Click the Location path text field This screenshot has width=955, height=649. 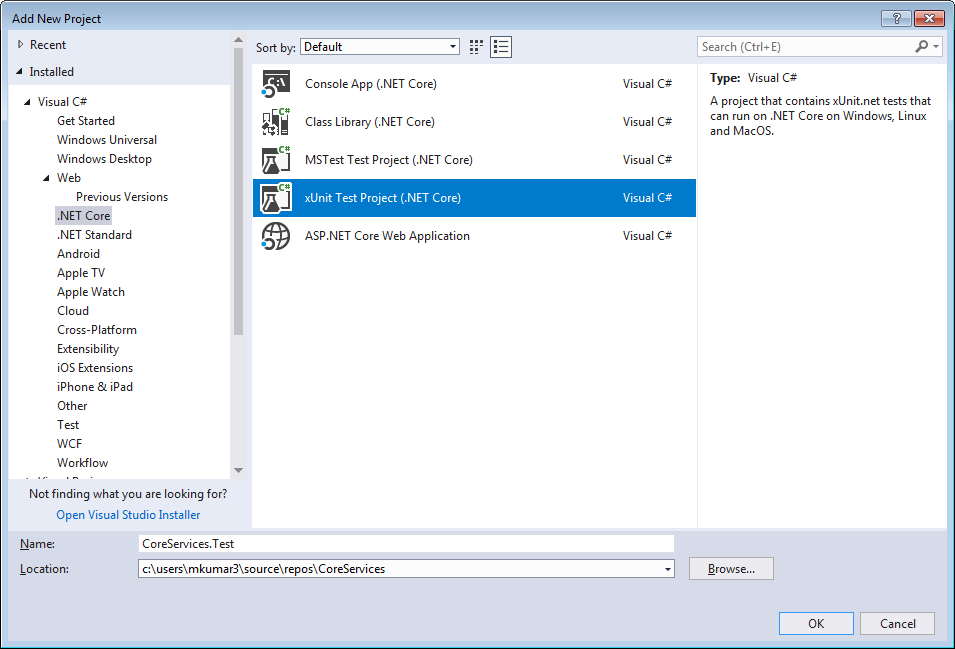[x=400, y=569]
